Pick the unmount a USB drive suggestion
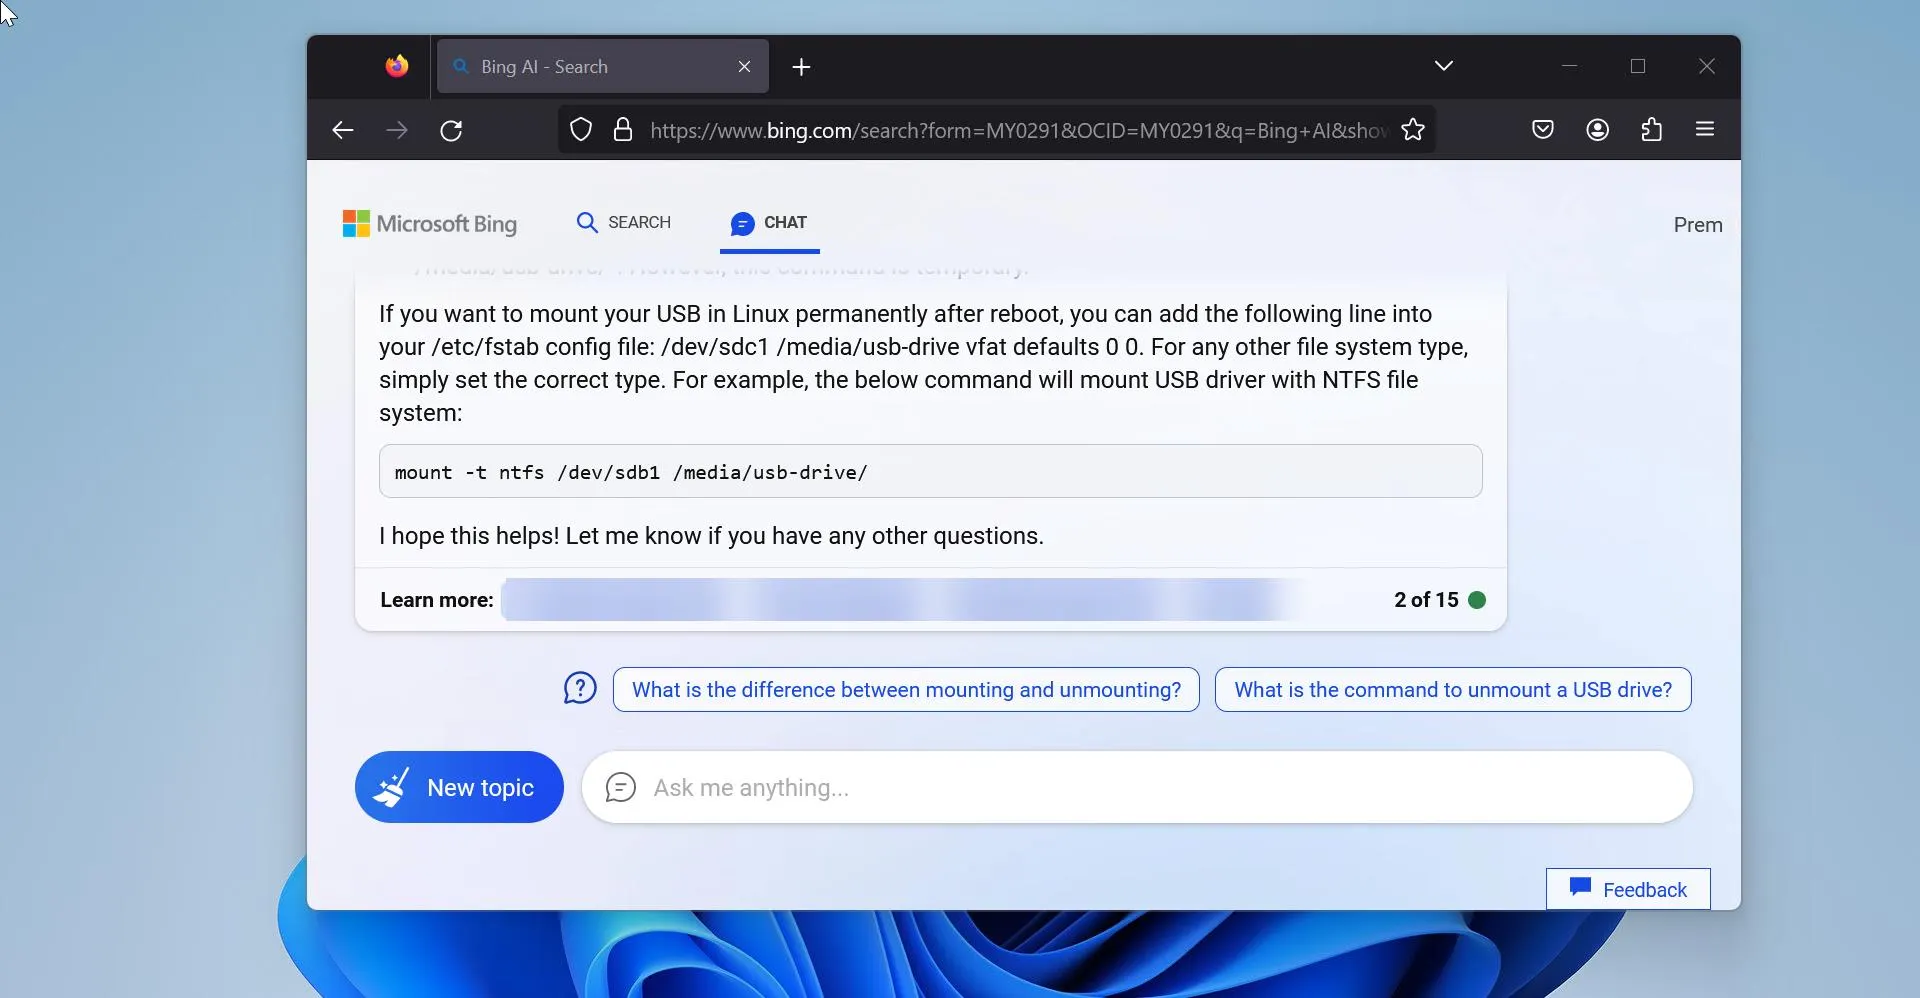Image resolution: width=1920 pixels, height=998 pixels. coord(1452,690)
